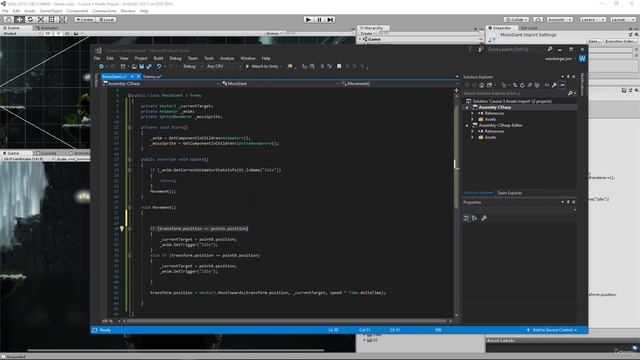
Task: Toggle Local handle rotation in Unity
Action: tap(106, 19)
